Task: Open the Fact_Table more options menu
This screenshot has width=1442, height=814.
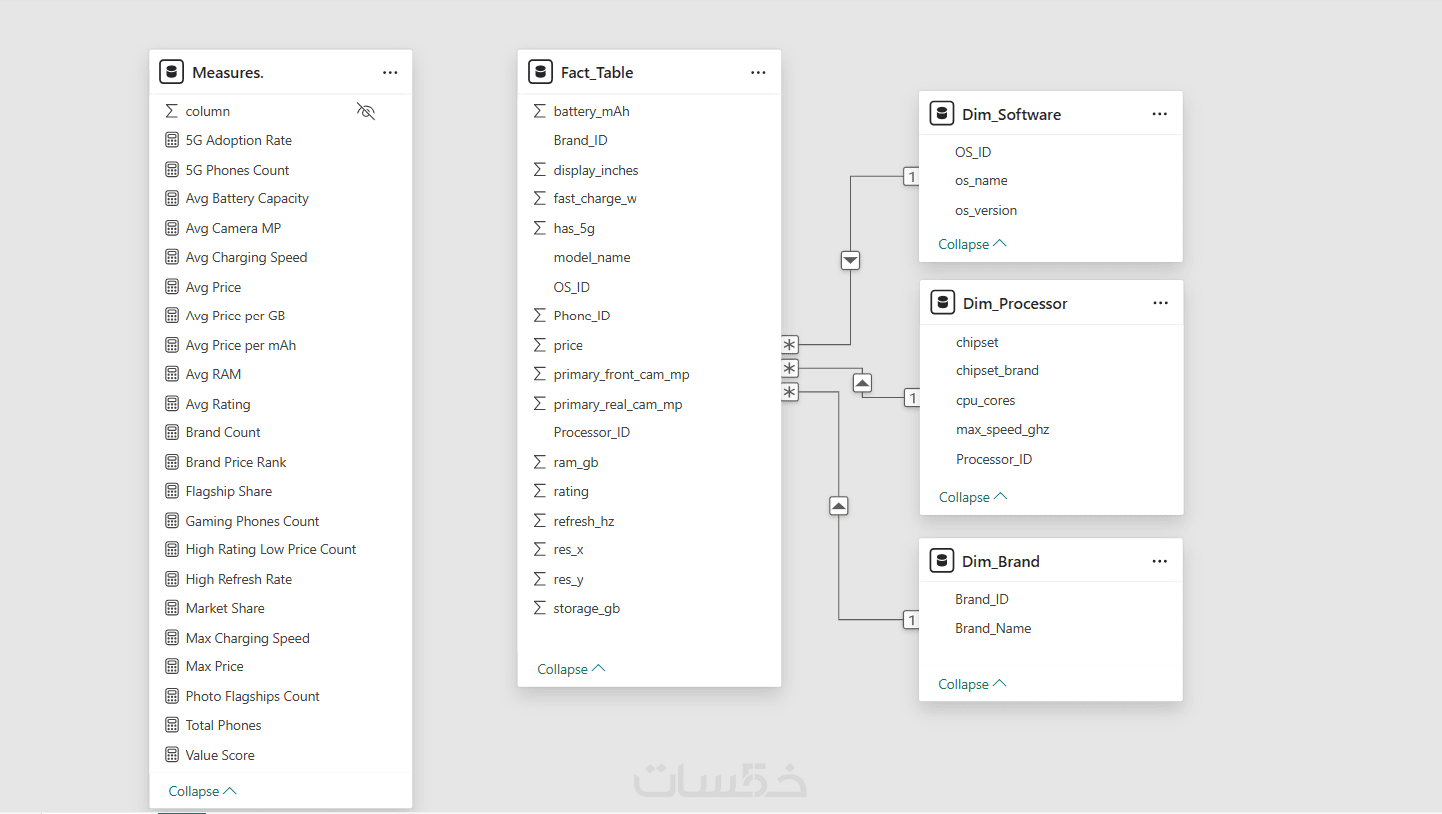Action: [x=758, y=72]
